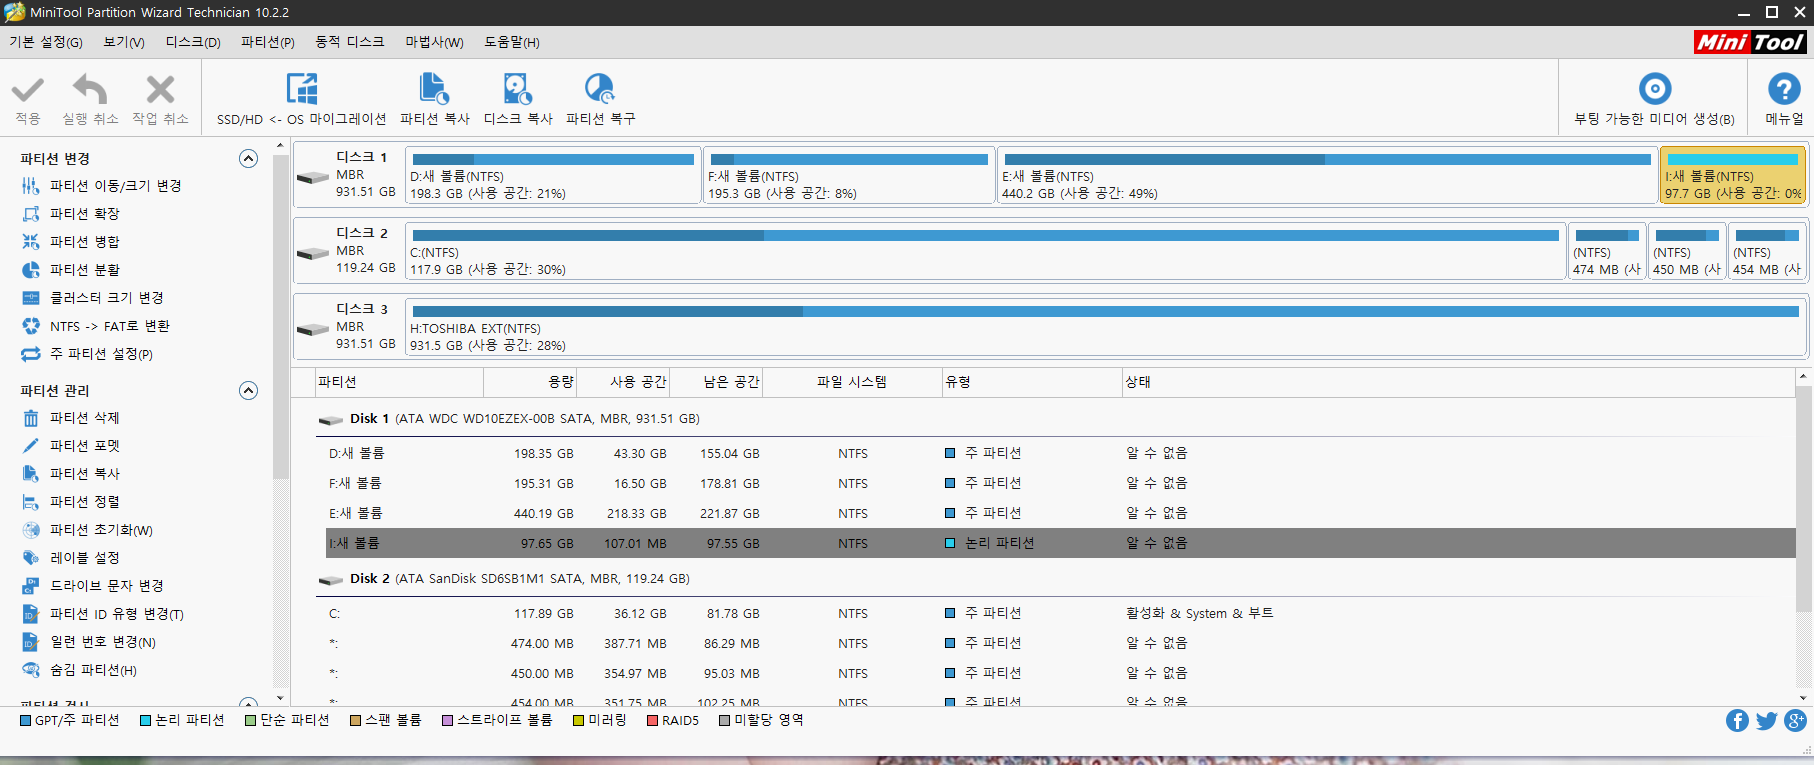Select 파티션 분할 action

70,270
